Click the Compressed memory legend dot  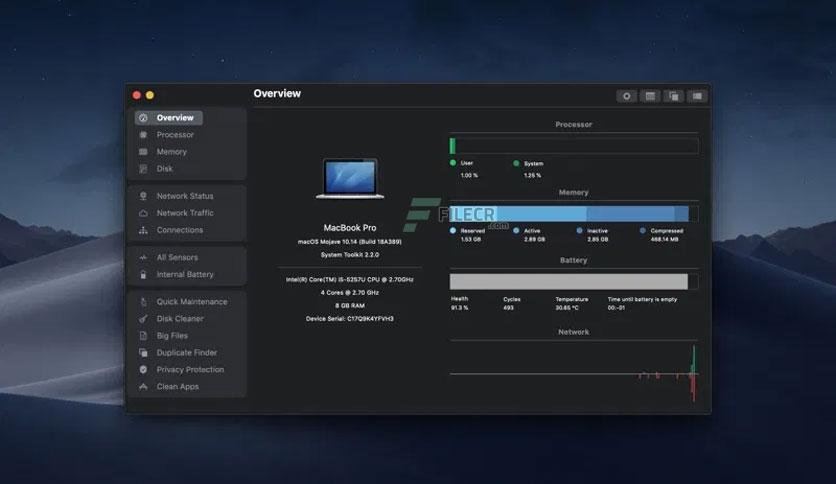[642, 231]
